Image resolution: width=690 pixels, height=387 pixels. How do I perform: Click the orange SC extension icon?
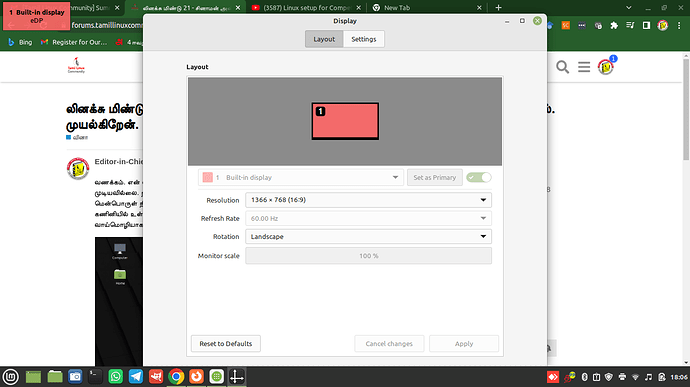pos(565,26)
